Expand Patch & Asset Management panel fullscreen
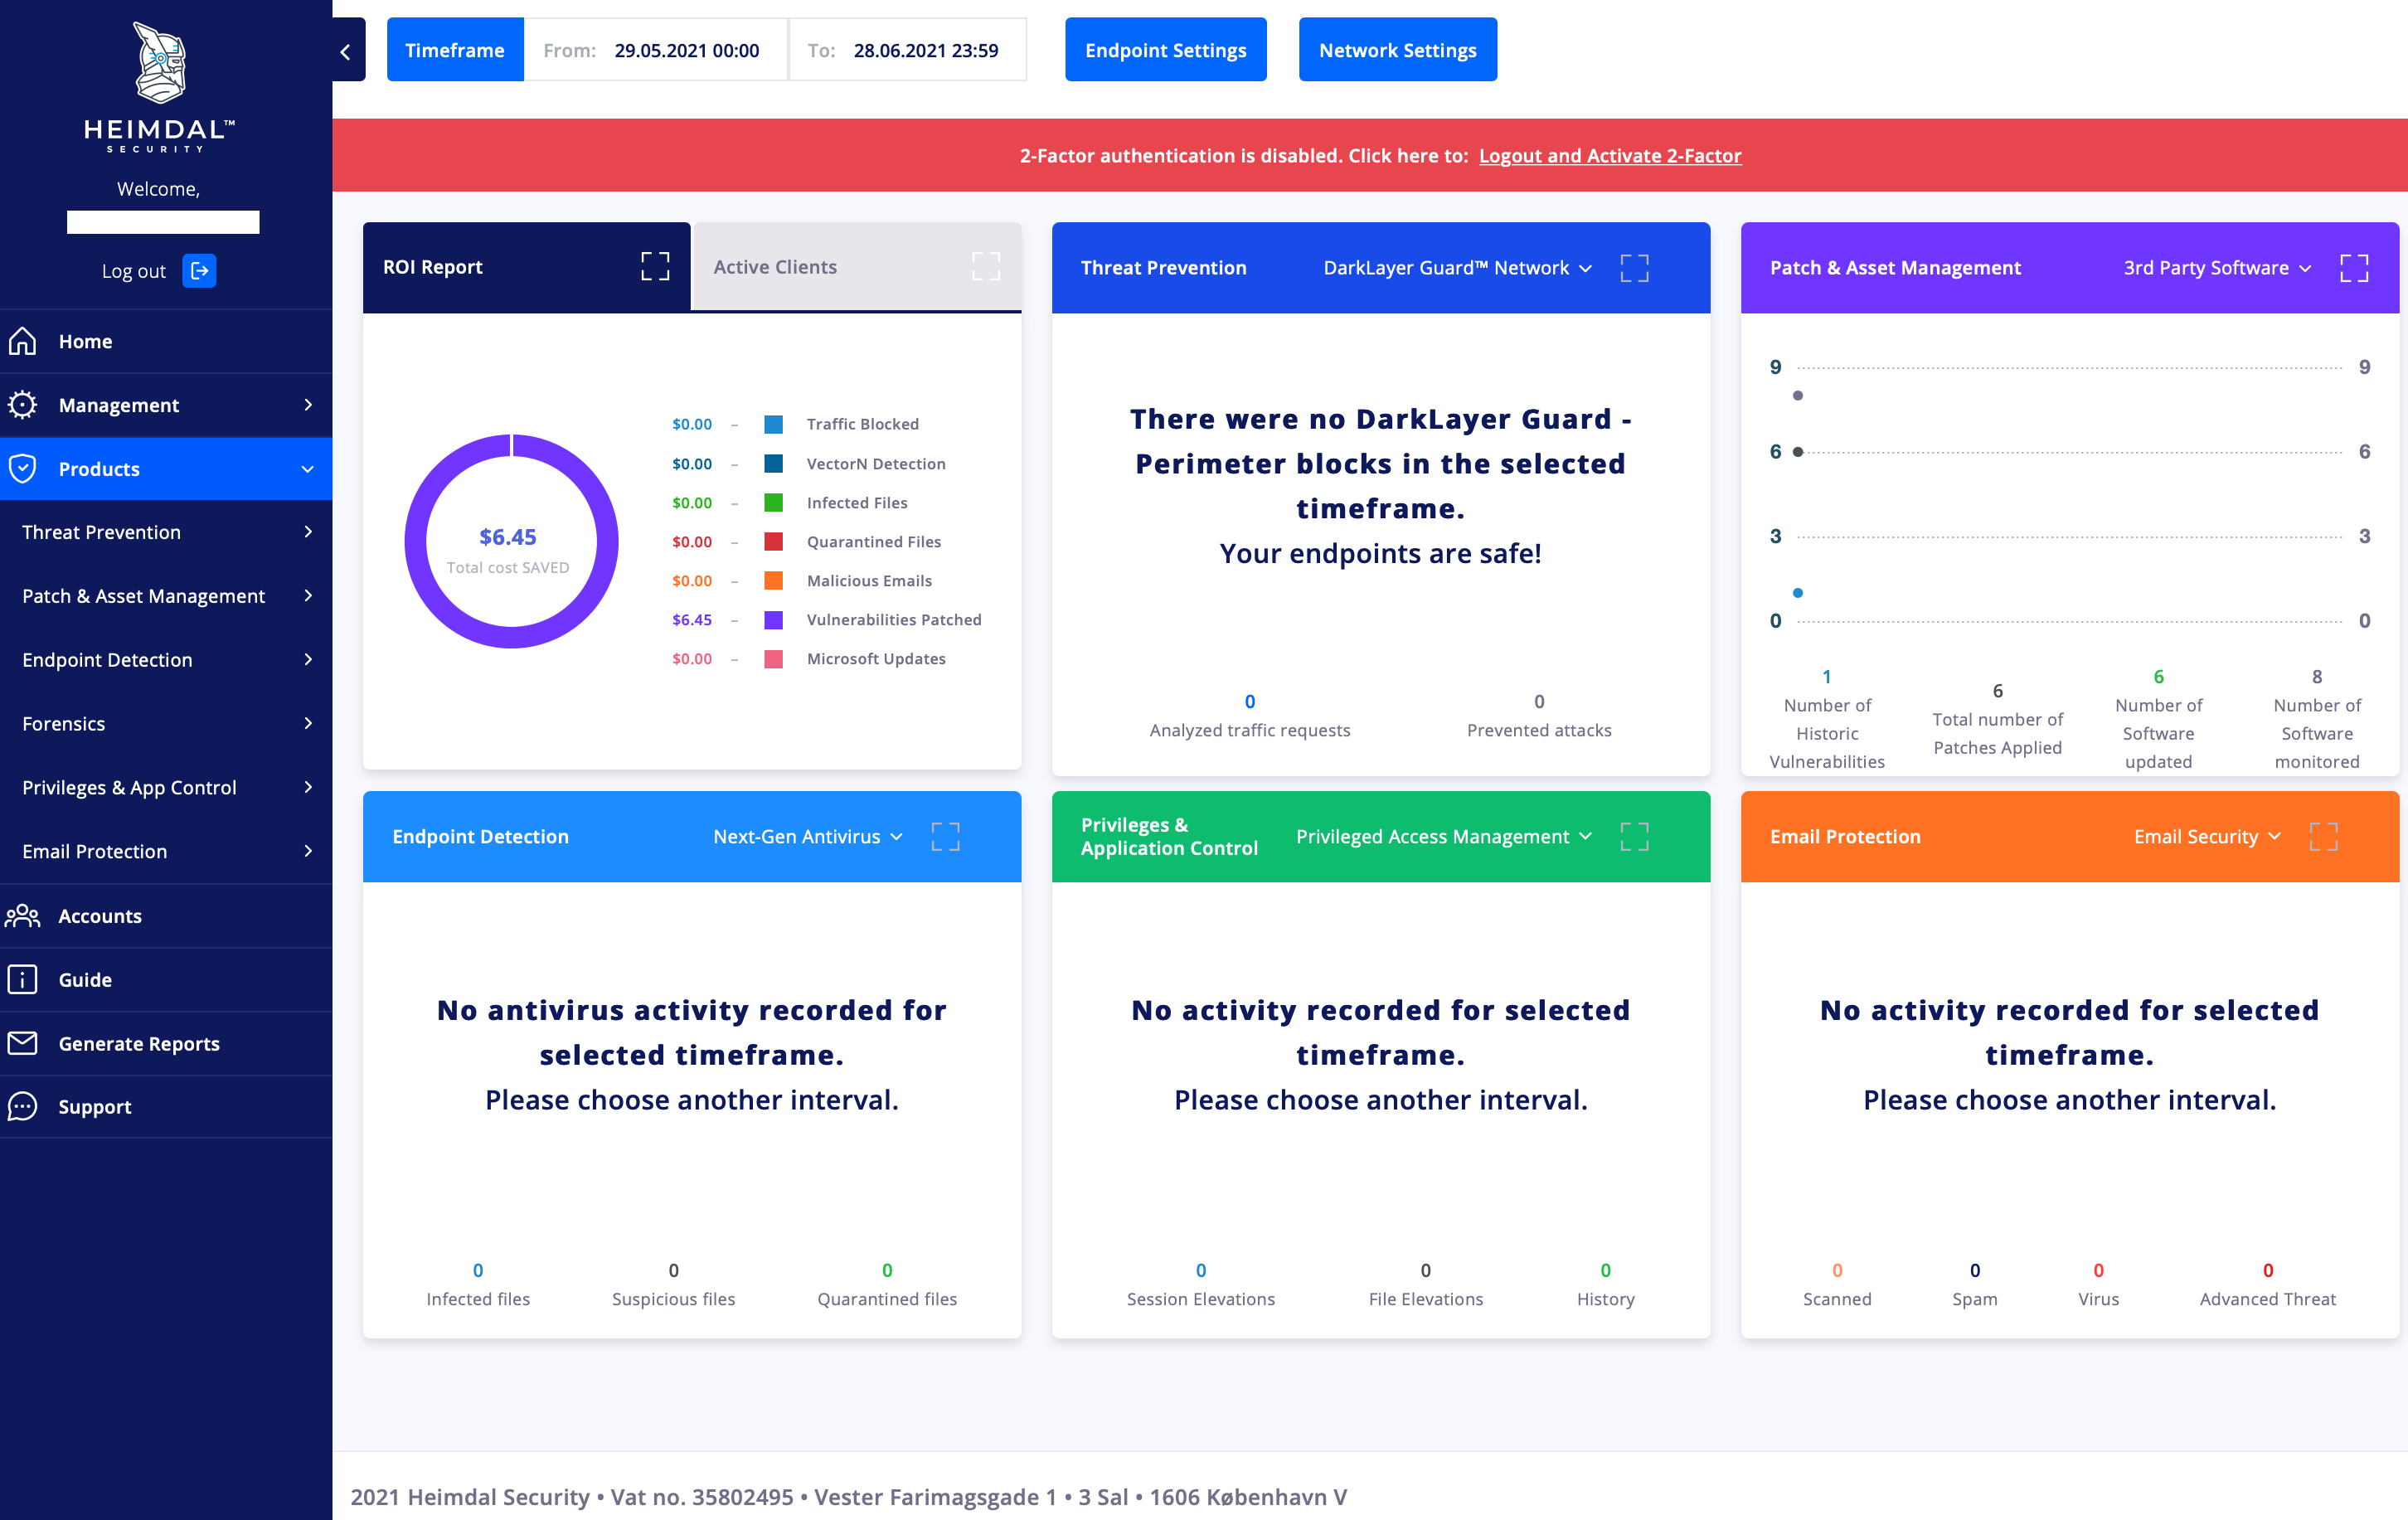Screen dimensions: 2408x1520 point(2354,267)
